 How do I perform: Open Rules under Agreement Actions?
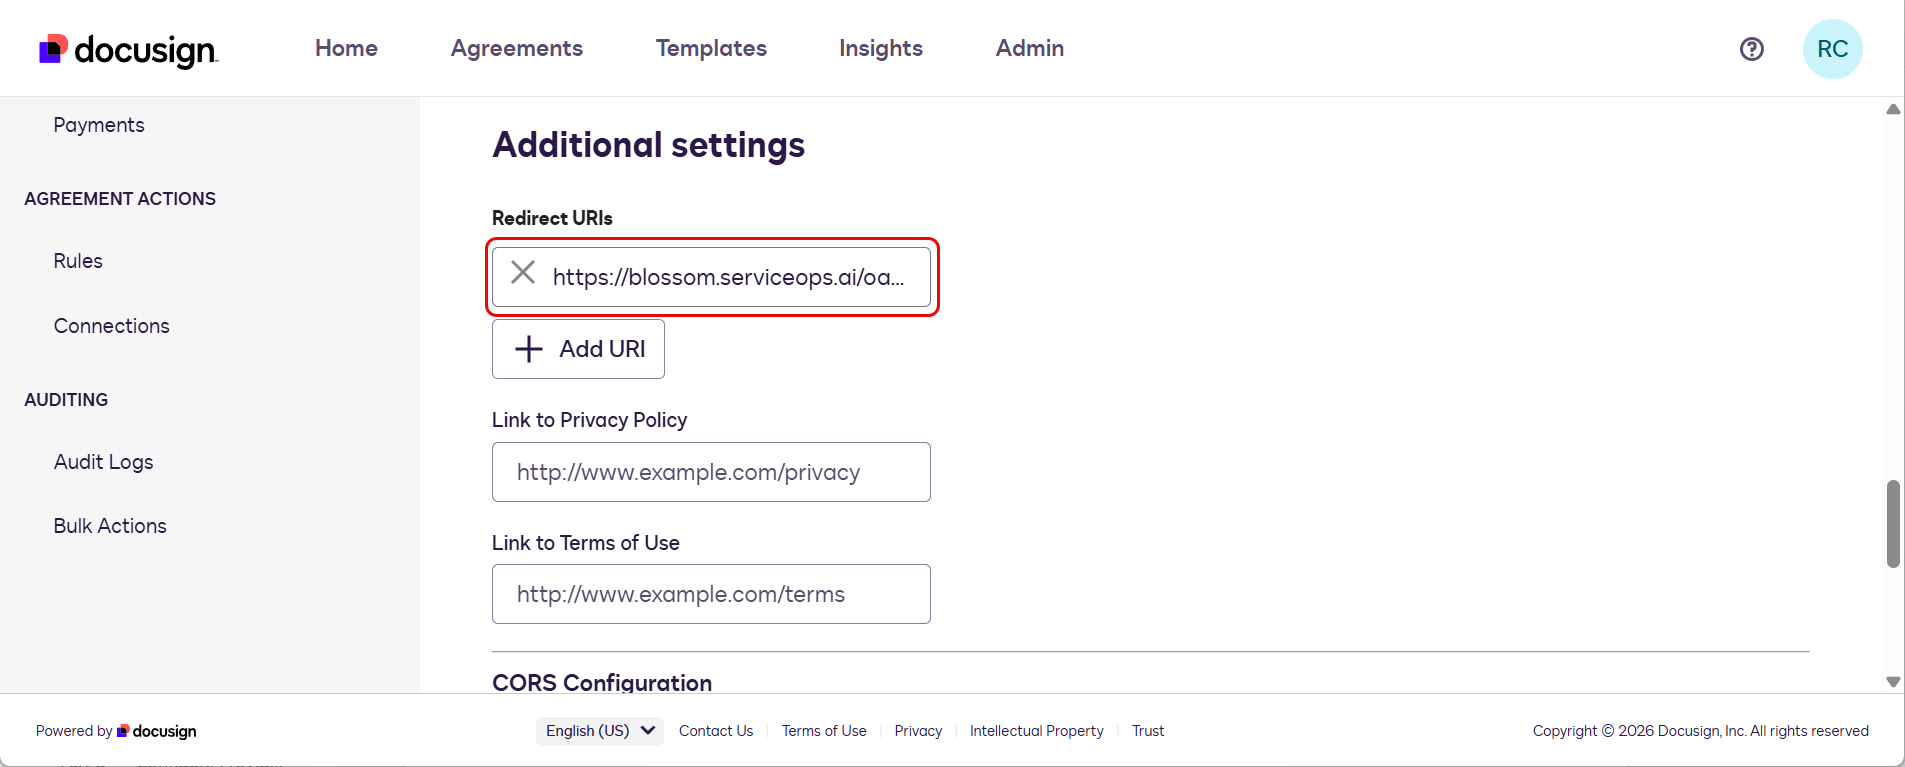click(x=78, y=261)
